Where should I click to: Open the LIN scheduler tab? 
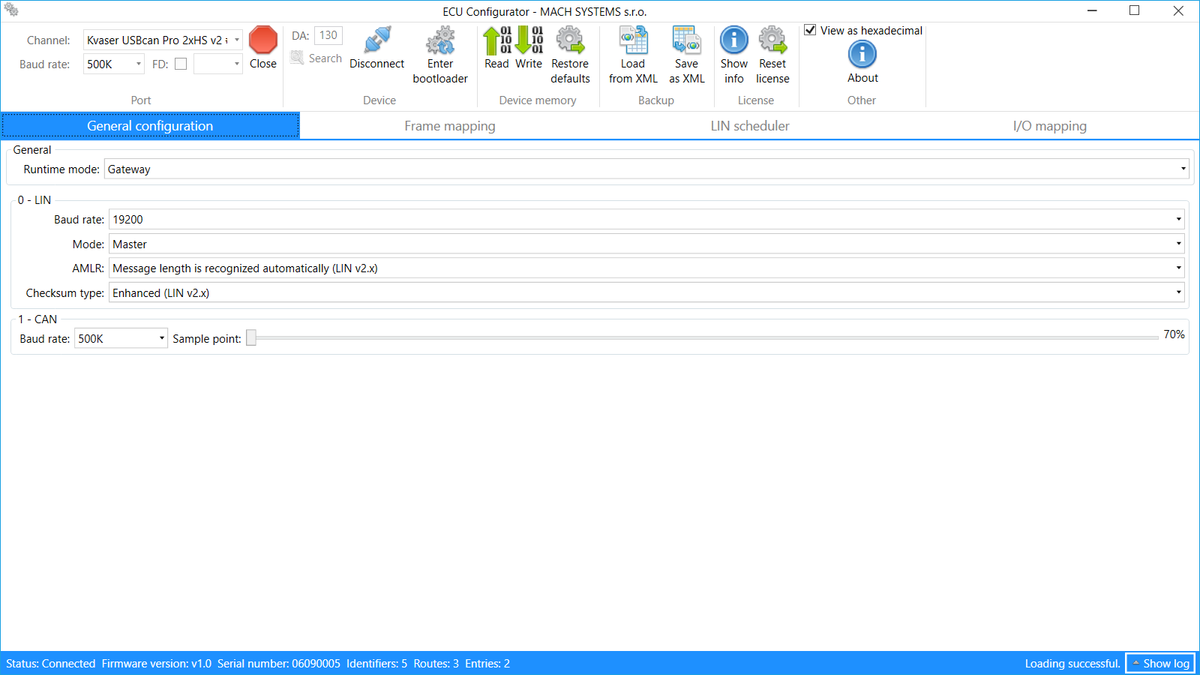tap(748, 126)
